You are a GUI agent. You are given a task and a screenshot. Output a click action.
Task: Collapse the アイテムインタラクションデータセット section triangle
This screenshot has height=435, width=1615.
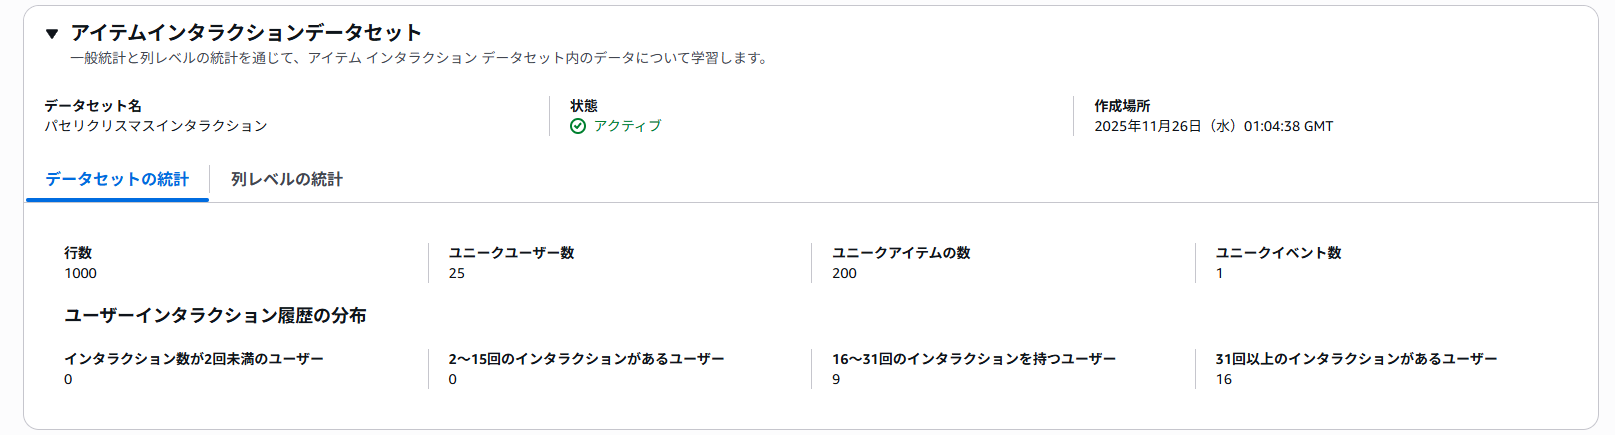click(x=52, y=34)
